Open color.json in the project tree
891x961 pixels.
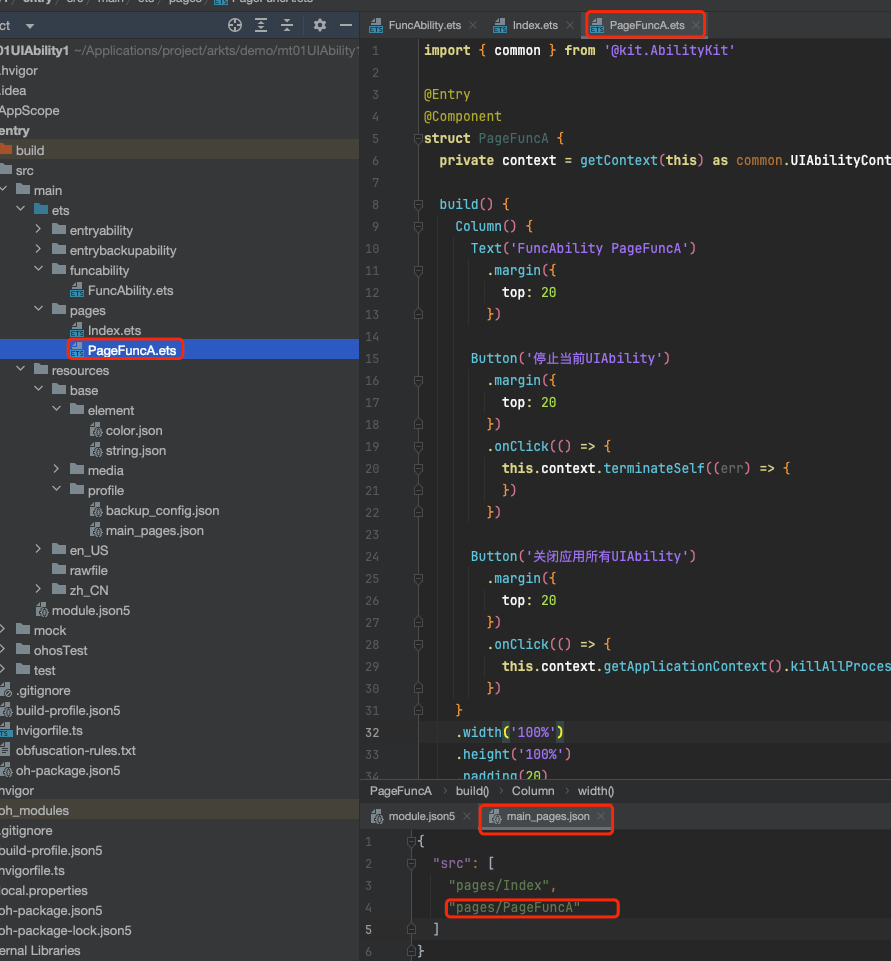[134, 430]
